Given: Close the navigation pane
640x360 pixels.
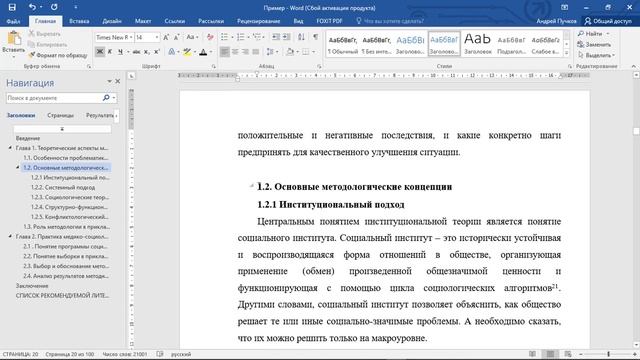Looking at the screenshot, I should [x=118, y=82].
